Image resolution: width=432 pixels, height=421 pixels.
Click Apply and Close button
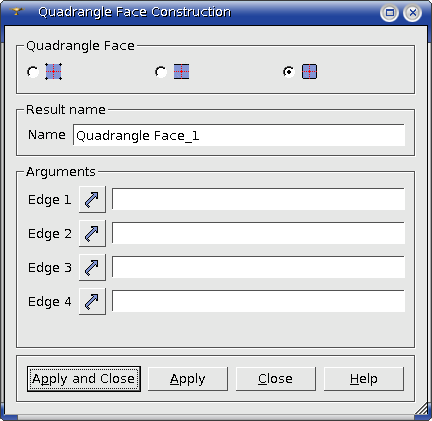tap(84, 379)
